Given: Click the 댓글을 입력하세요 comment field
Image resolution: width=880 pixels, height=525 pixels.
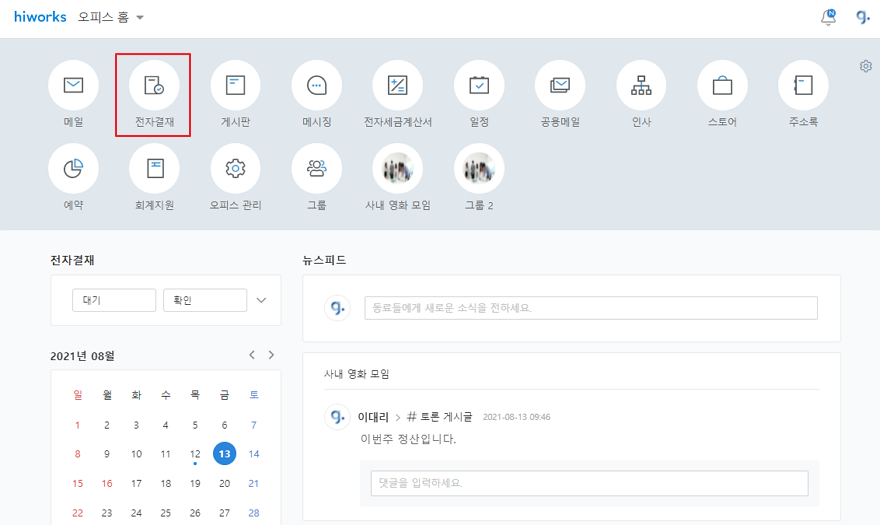Looking at the screenshot, I should click(x=589, y=483).
